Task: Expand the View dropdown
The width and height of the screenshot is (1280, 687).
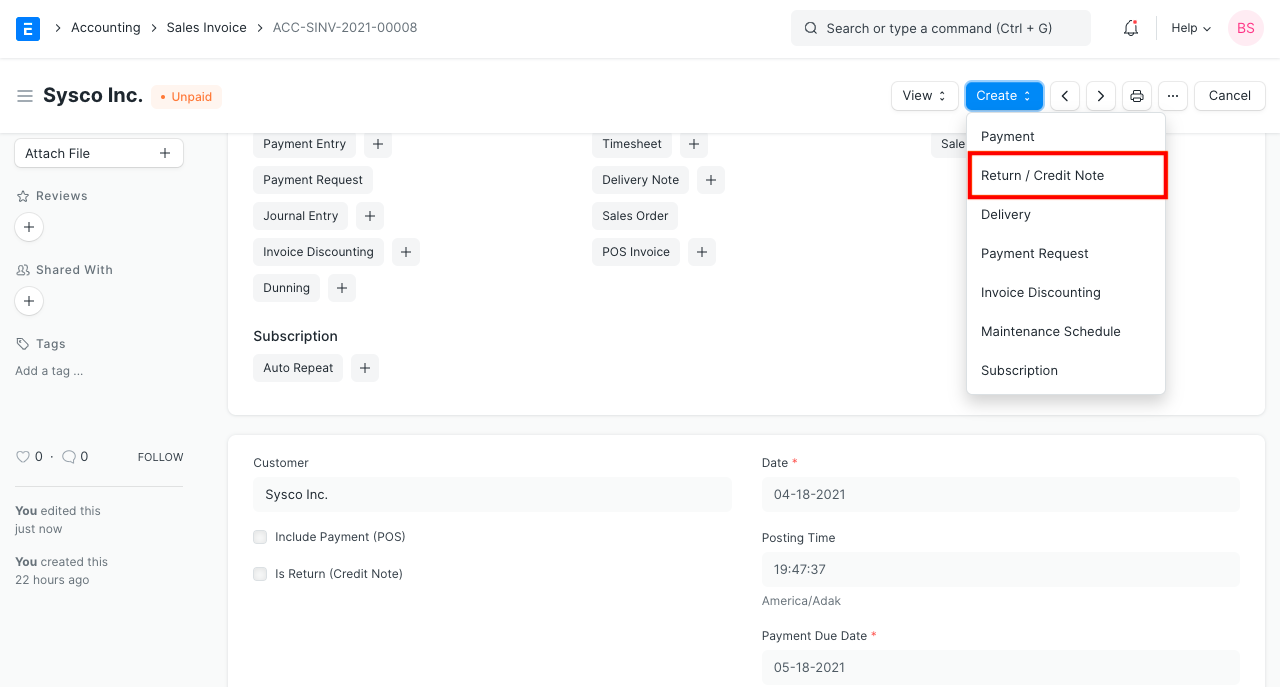Action: (924, 96)
